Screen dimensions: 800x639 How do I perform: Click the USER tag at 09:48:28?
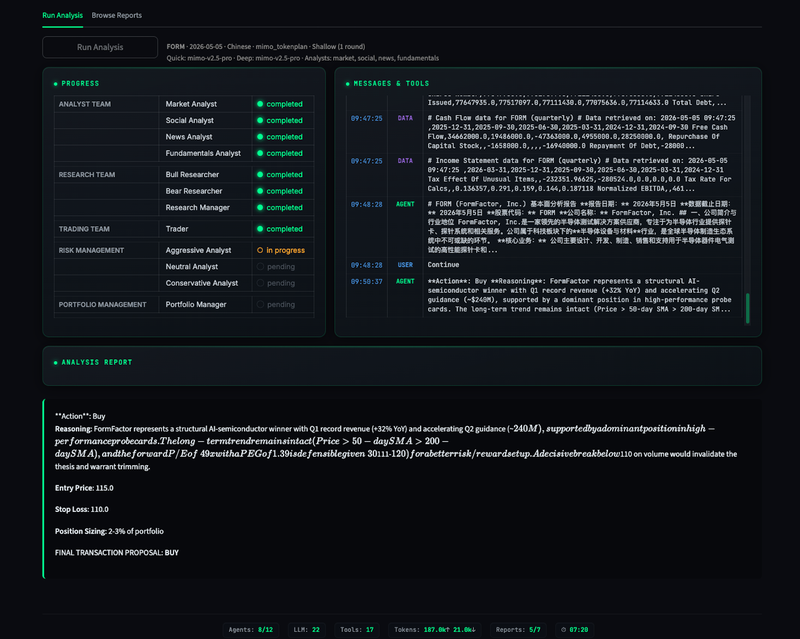tap(405, 265)
